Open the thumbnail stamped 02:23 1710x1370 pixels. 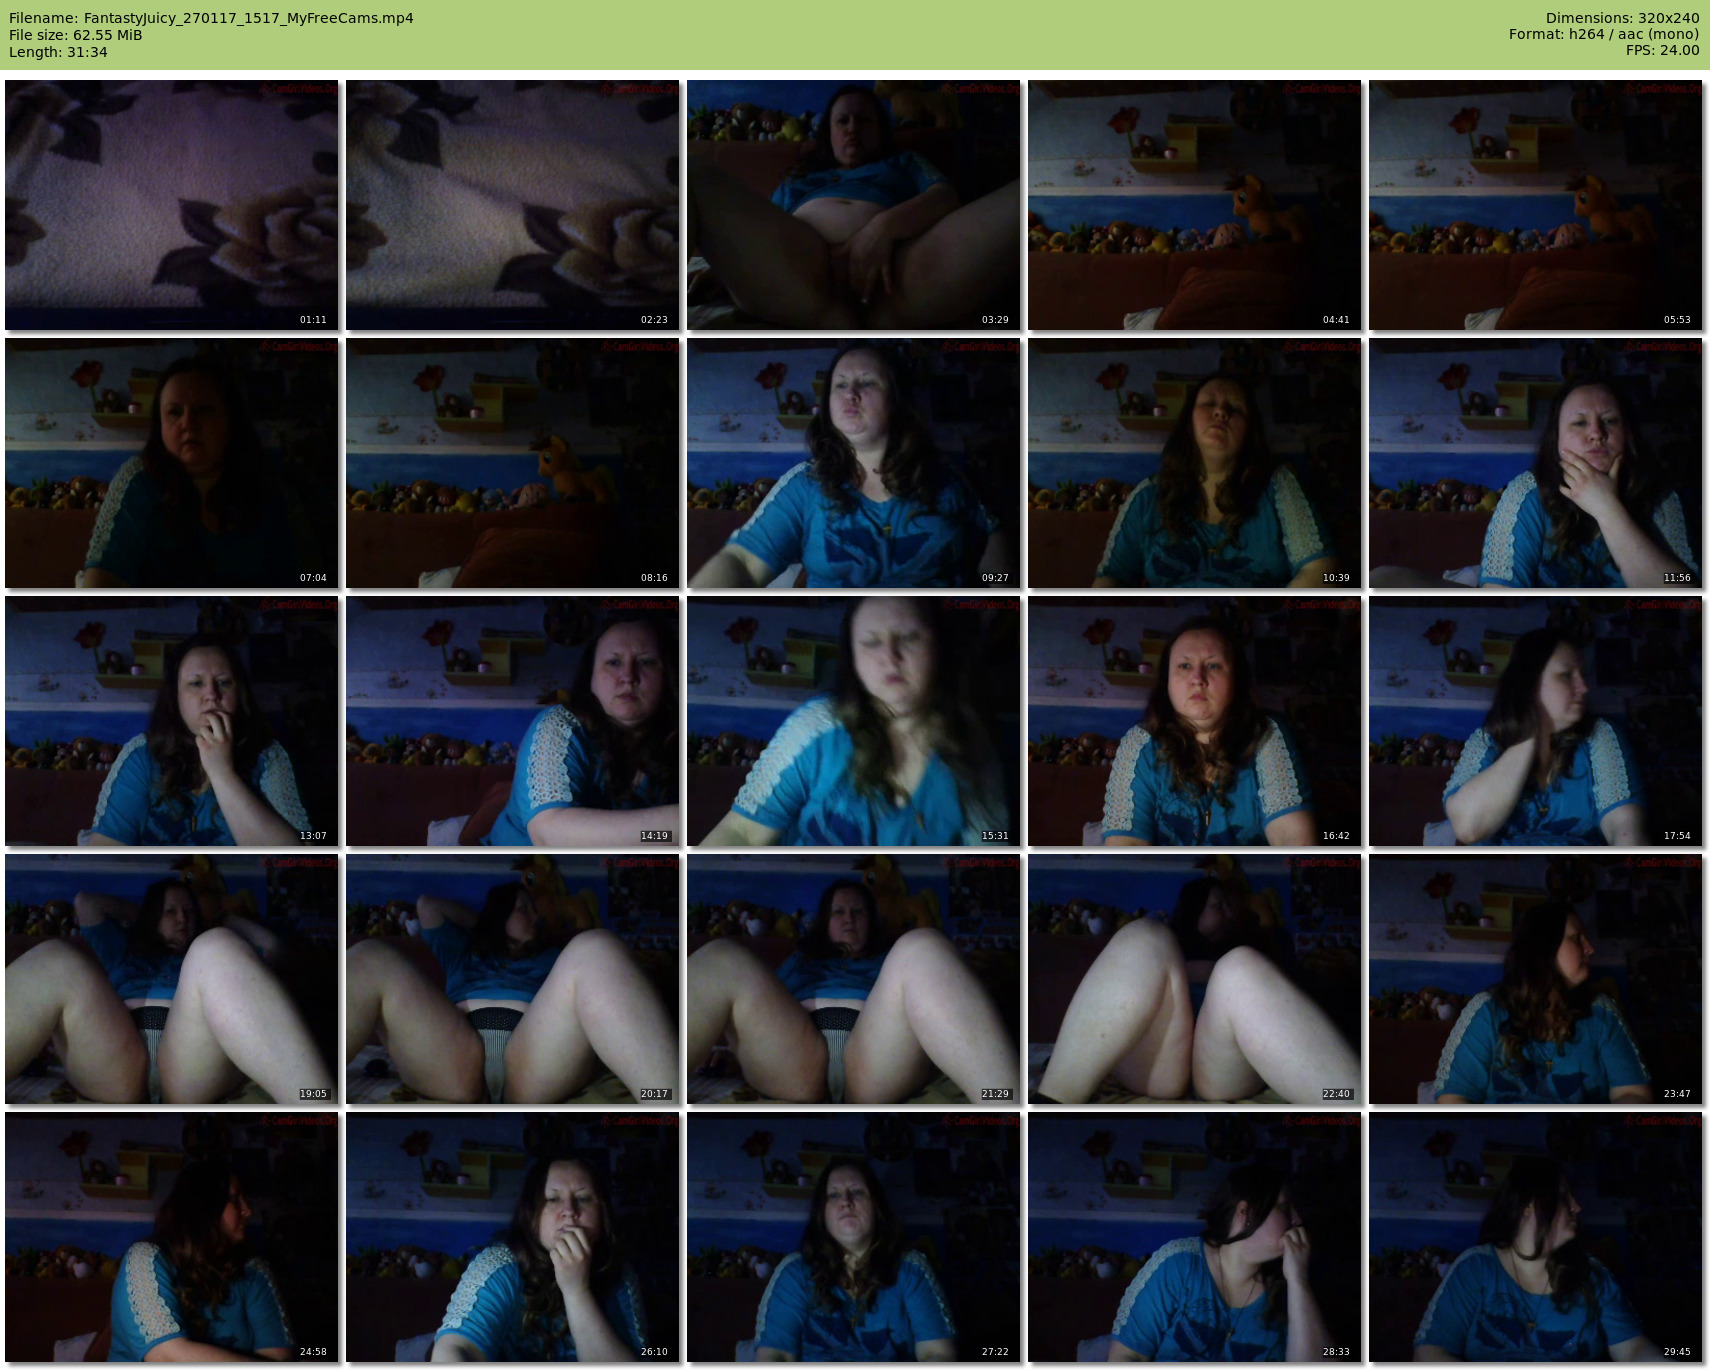(513, 205)
